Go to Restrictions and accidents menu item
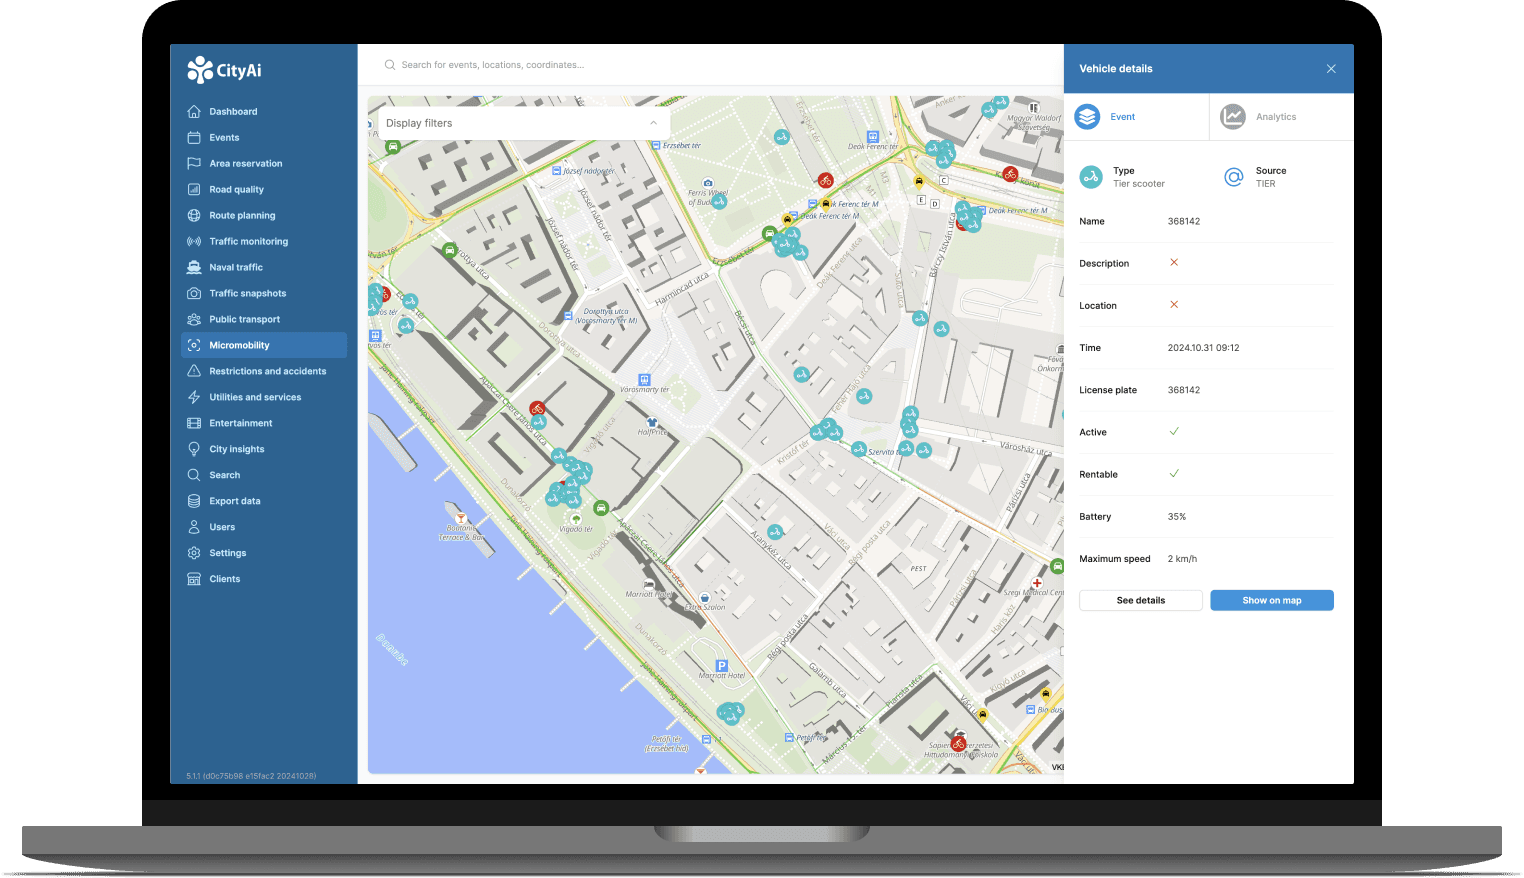The image size is (1524, 878). pyautogui.click(x=267, y=371)
